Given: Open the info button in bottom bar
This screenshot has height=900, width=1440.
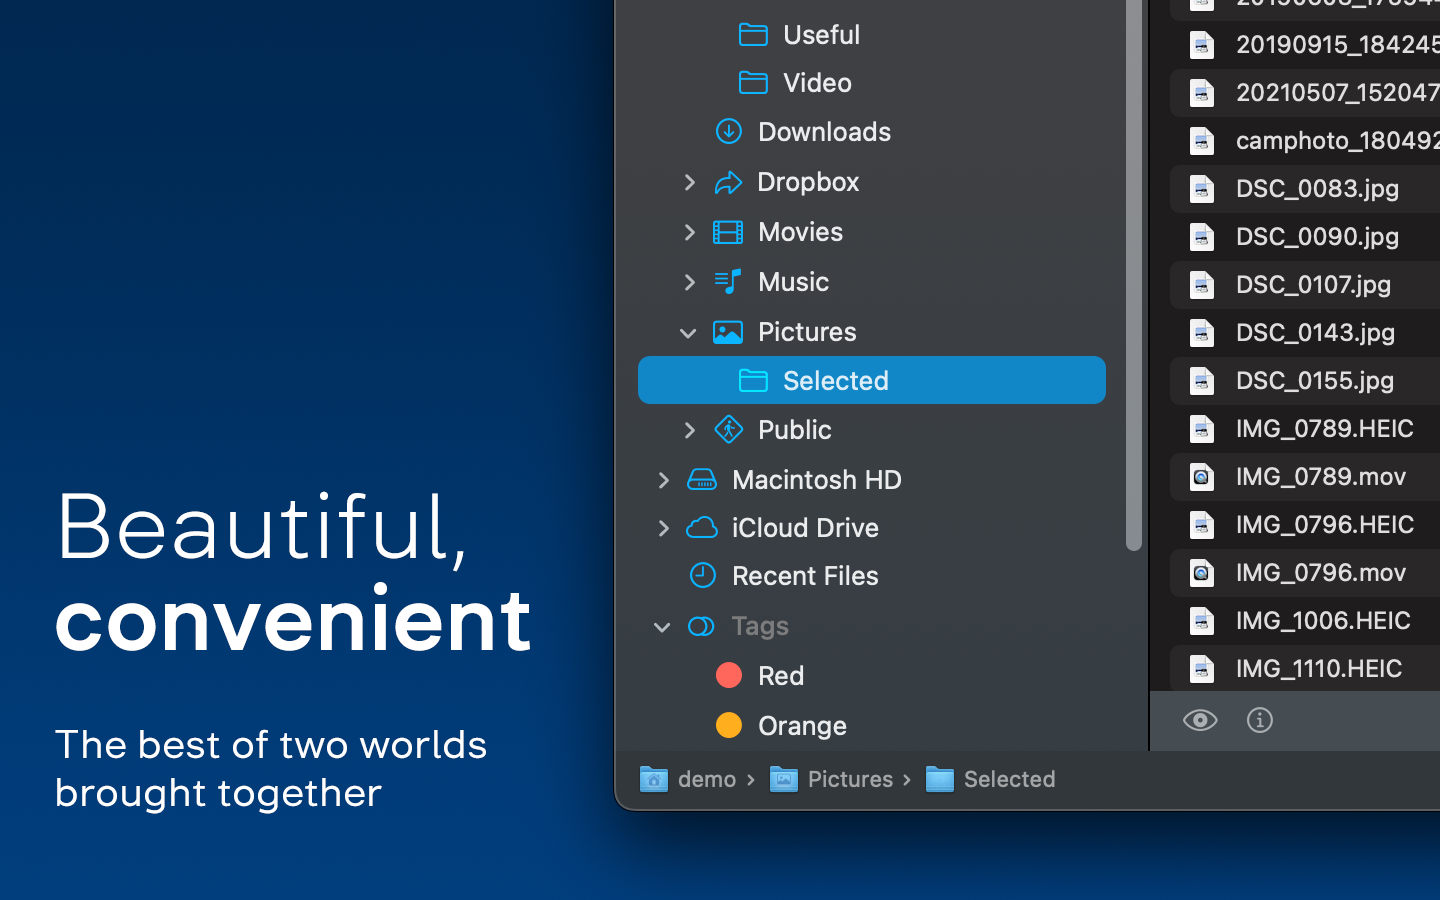Looking at the screenshot, I should click(x=1260, y=720).
